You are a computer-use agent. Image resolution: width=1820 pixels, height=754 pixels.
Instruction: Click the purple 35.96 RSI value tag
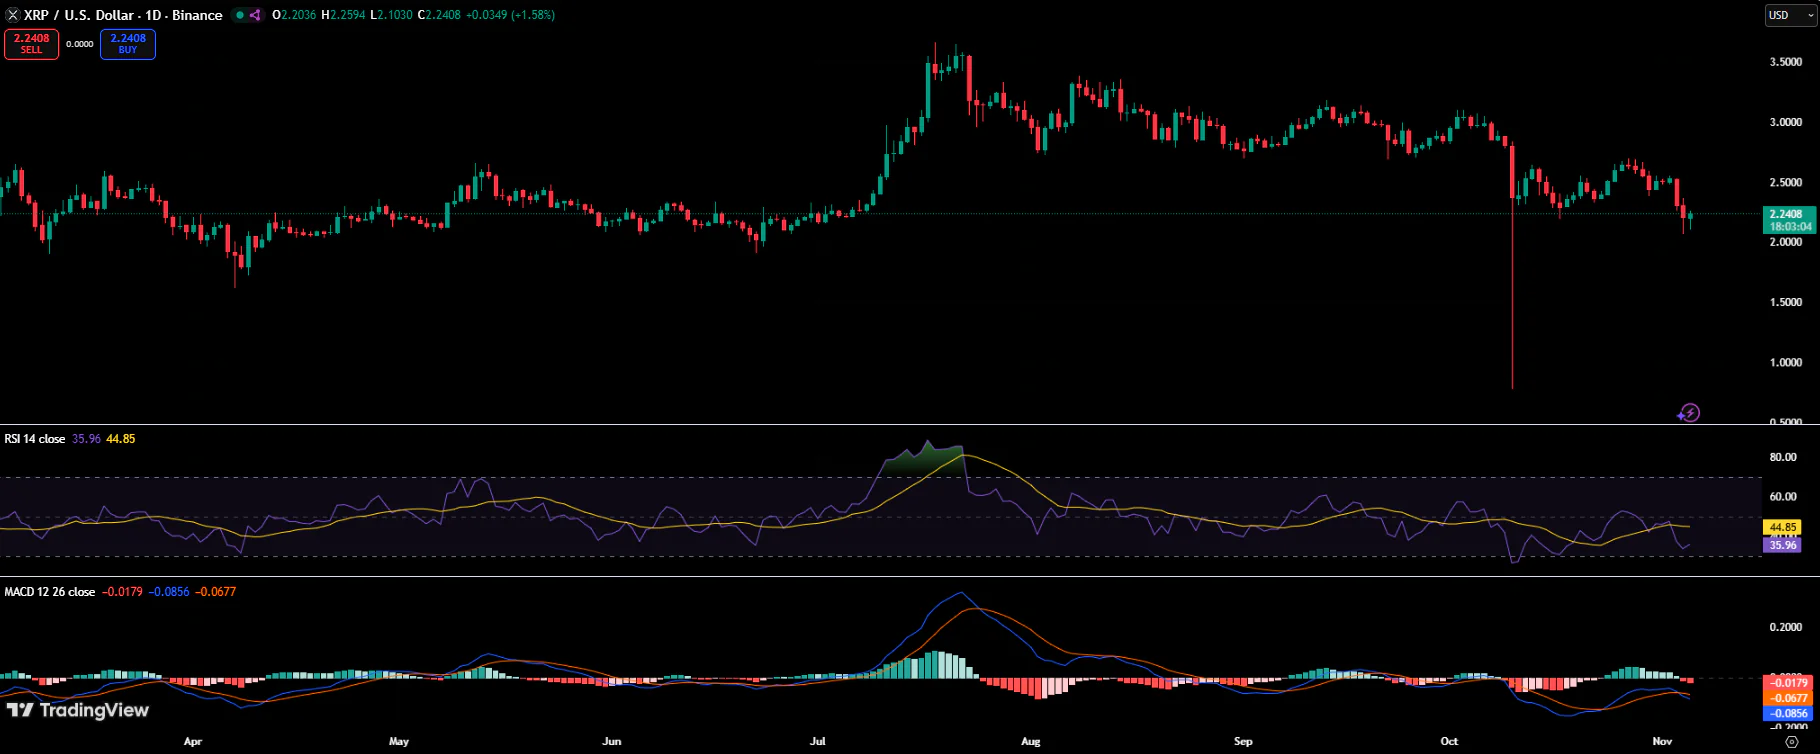click(x=1782, y=545)
